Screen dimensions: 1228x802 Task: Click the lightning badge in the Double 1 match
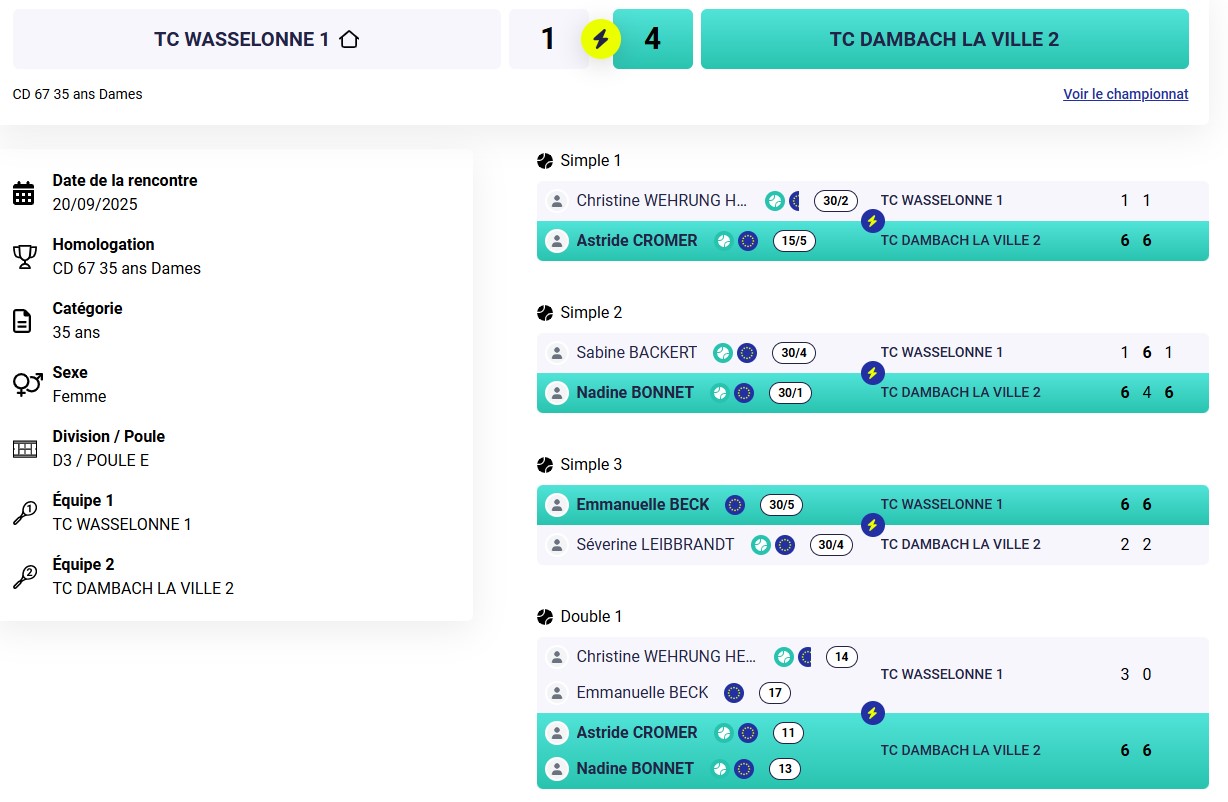(872, 713)
